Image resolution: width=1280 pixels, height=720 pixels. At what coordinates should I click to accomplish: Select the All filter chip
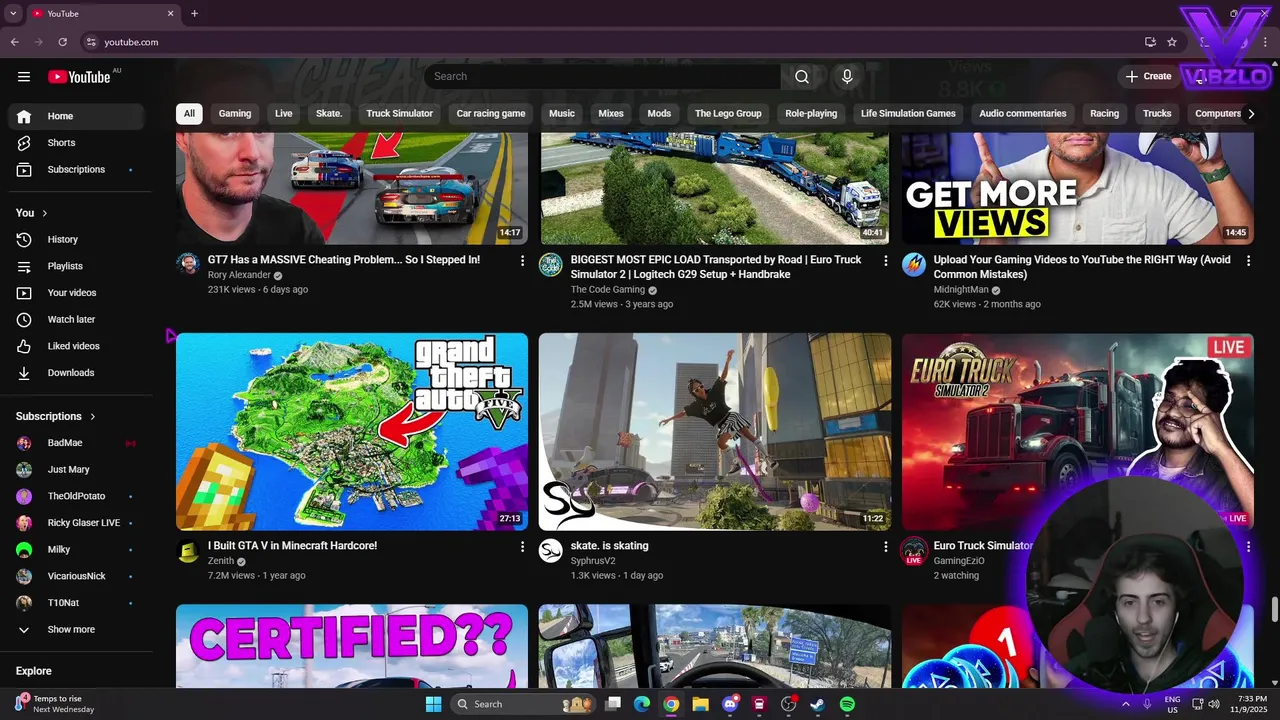click(189, 114)
